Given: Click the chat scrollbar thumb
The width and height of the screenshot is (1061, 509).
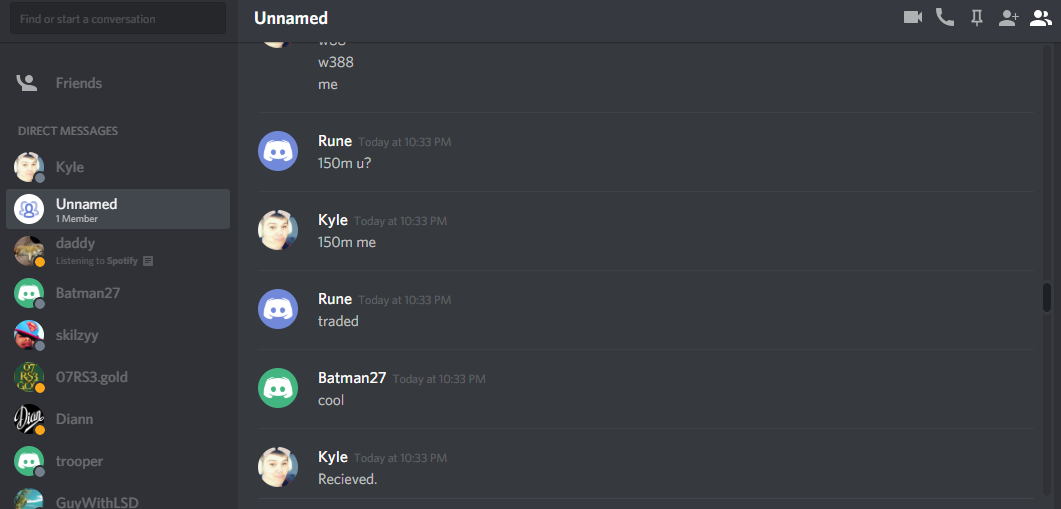Looking at the screenshot, I should pyautogui.click(x=1047, y=297).
